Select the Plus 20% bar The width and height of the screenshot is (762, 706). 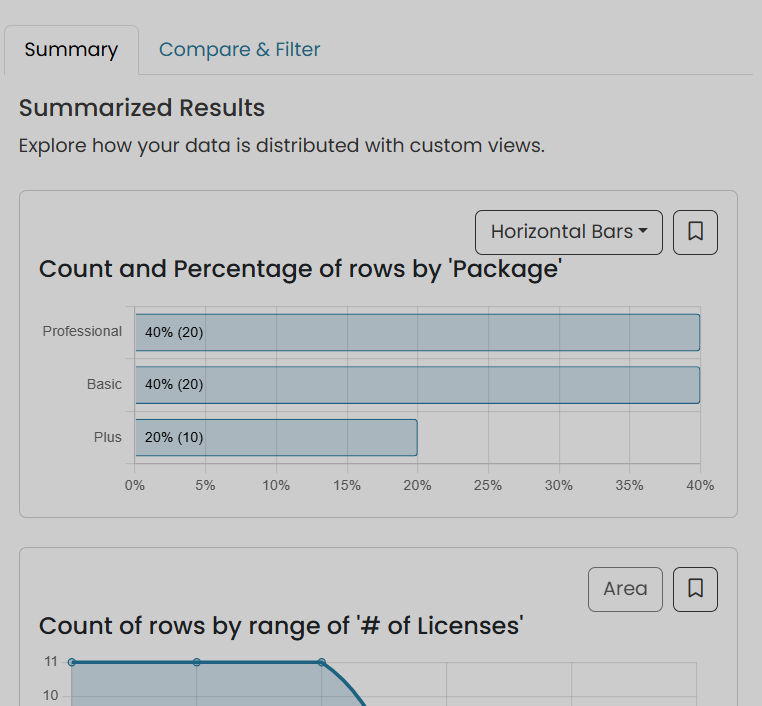click(x=276, y=437)
